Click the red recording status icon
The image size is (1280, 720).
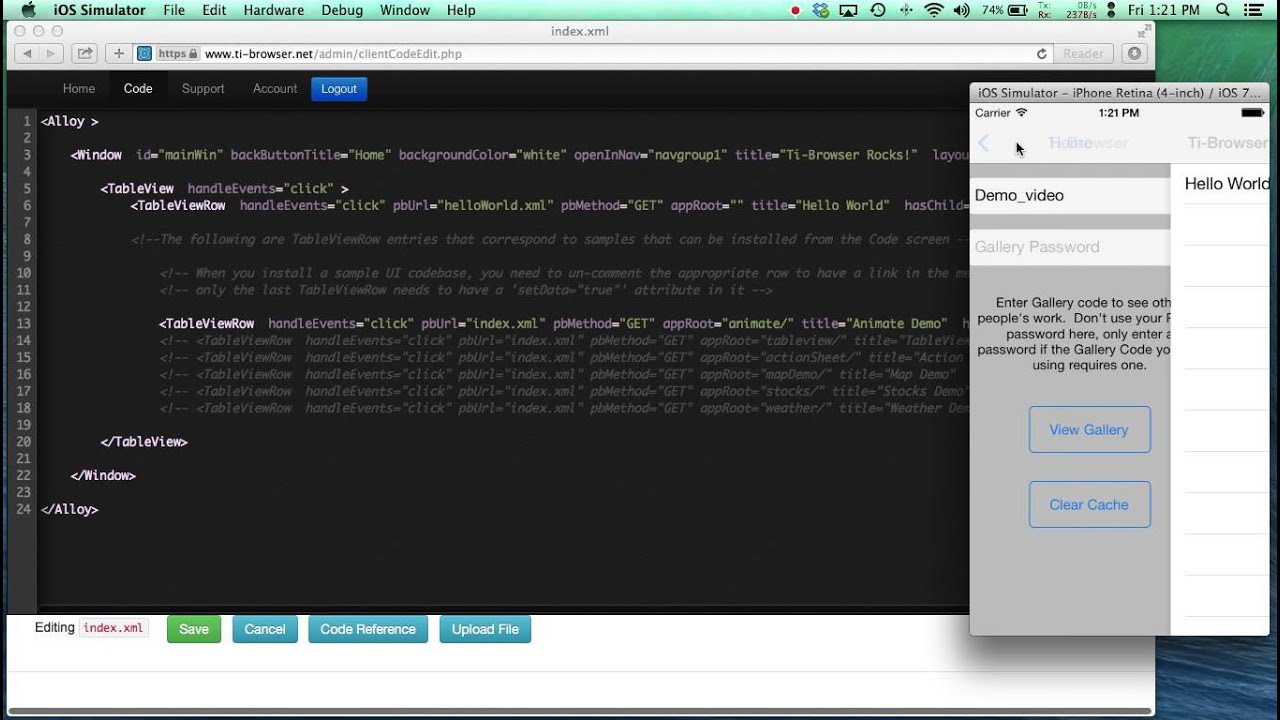pyautogui.click(x=795, y=10)
